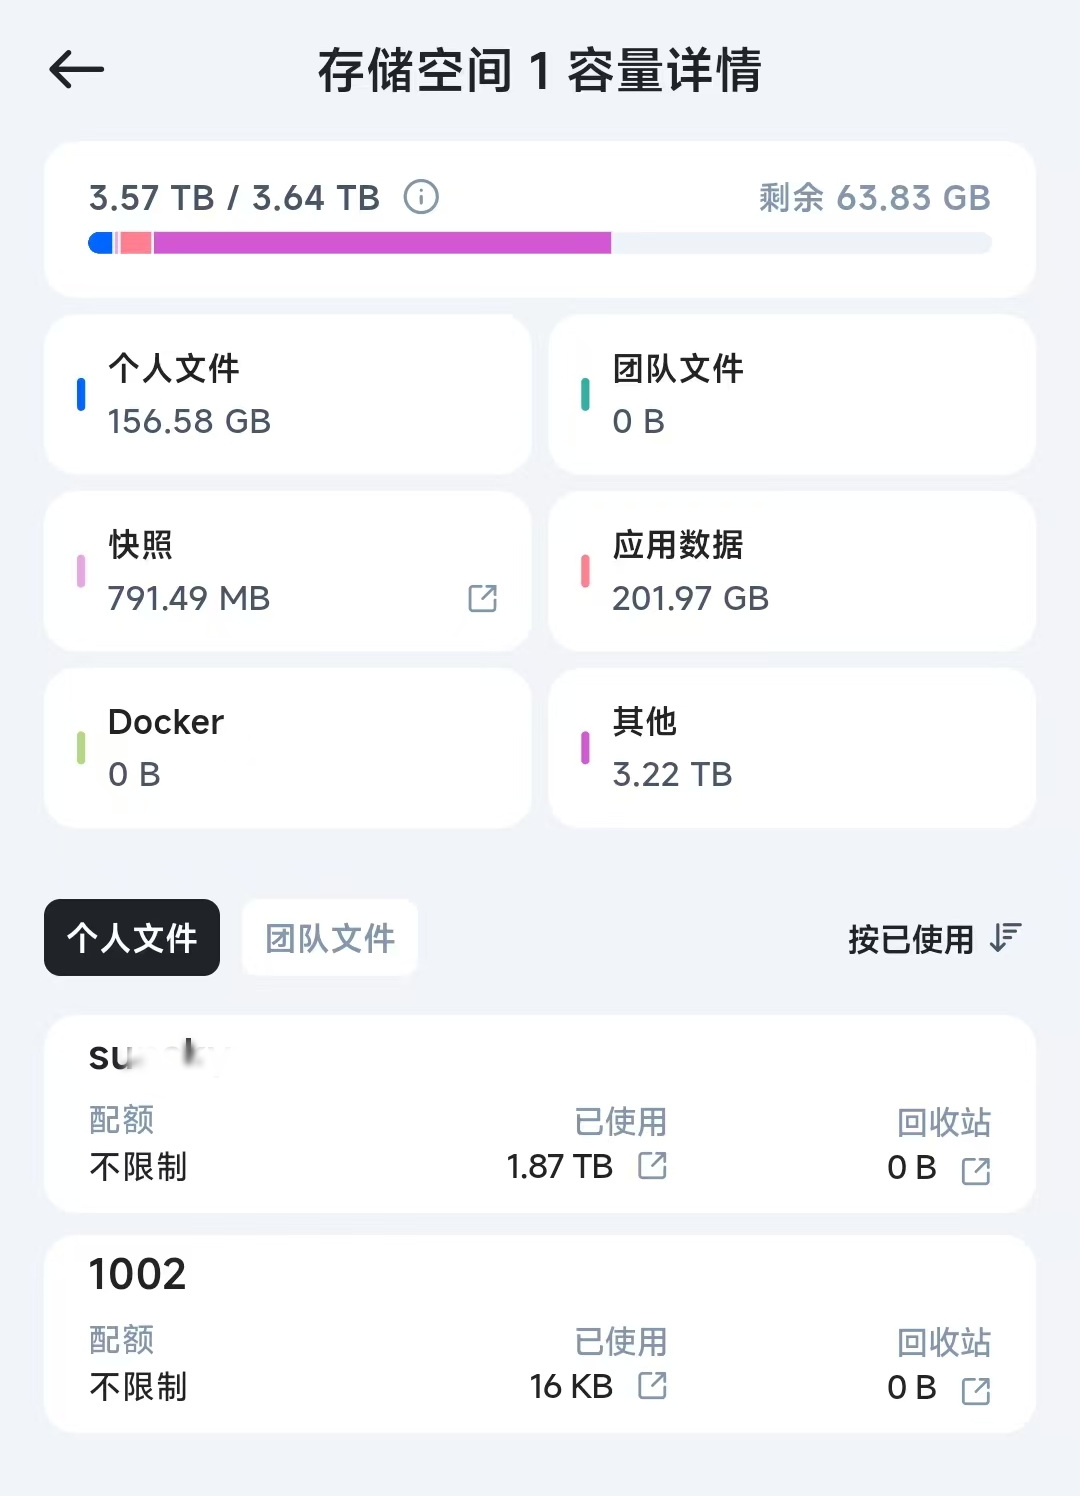Viewport: 1080px width, 1496px height.
Task: Tap the Docker 0 B card
Action: [288, 748]
